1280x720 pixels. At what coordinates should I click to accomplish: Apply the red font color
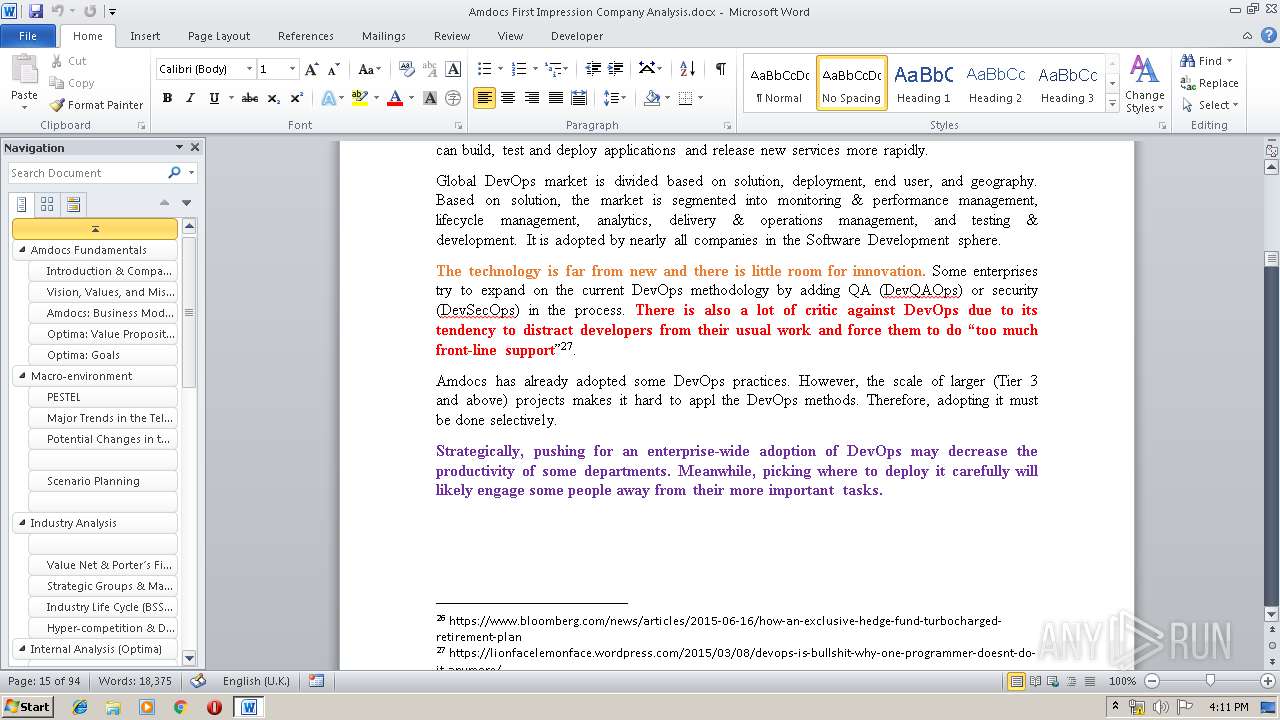[395, 98]
